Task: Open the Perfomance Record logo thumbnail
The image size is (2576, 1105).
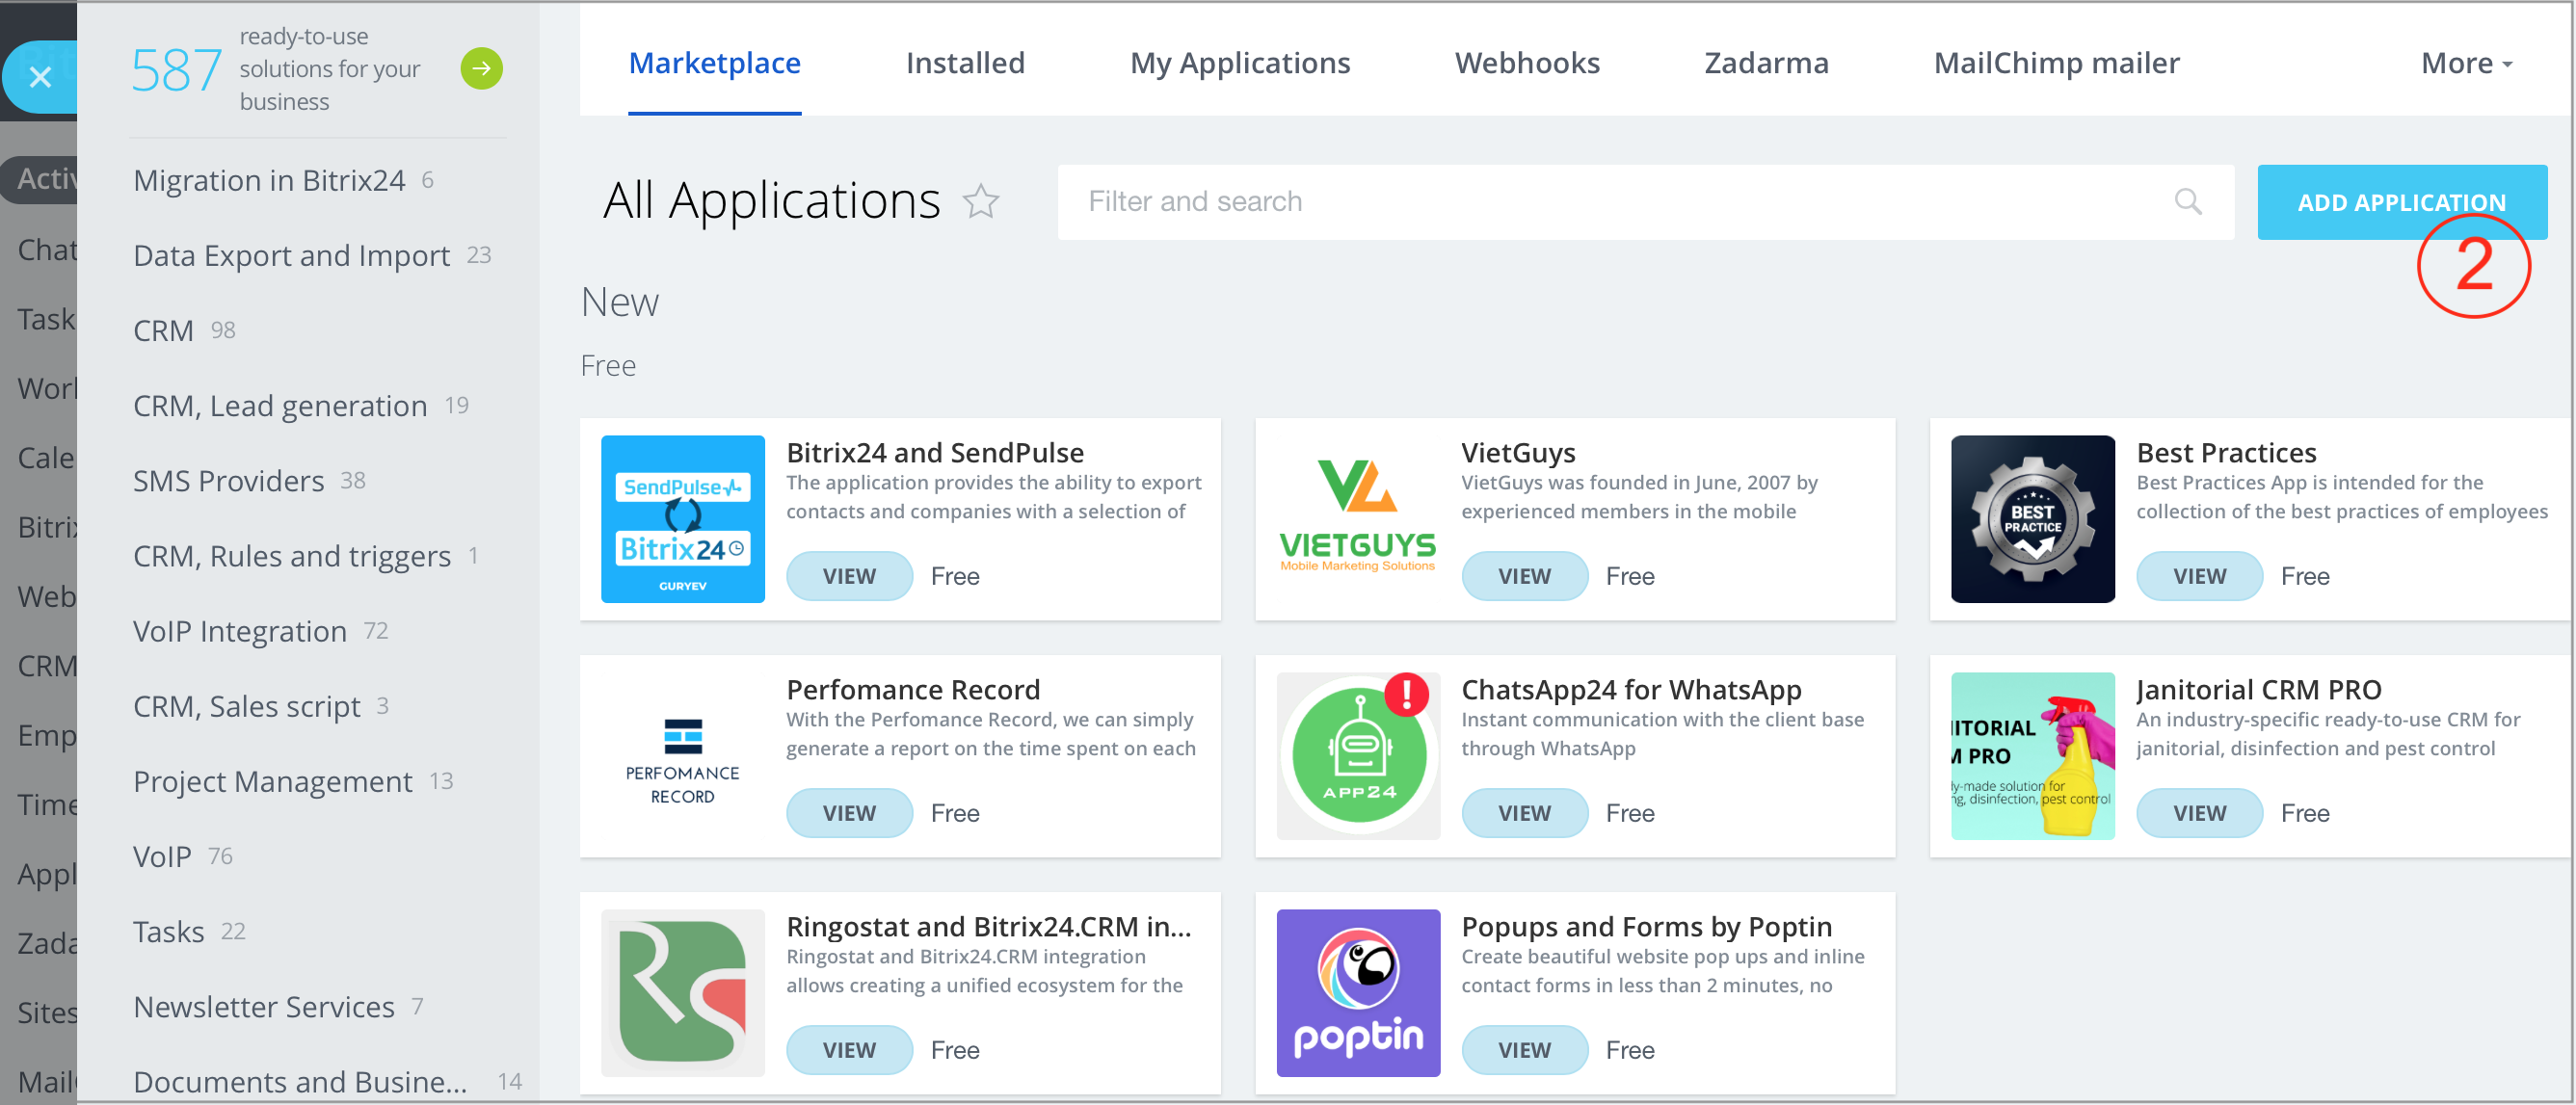Action: pos(682,756)
